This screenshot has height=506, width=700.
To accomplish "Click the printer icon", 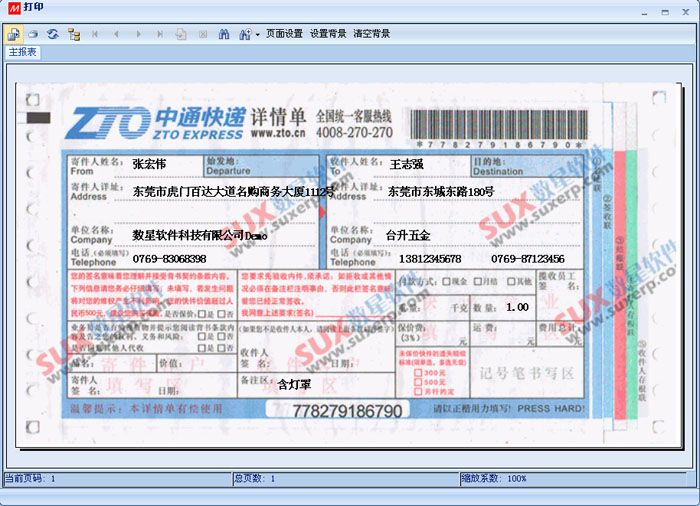I will 33,34.
